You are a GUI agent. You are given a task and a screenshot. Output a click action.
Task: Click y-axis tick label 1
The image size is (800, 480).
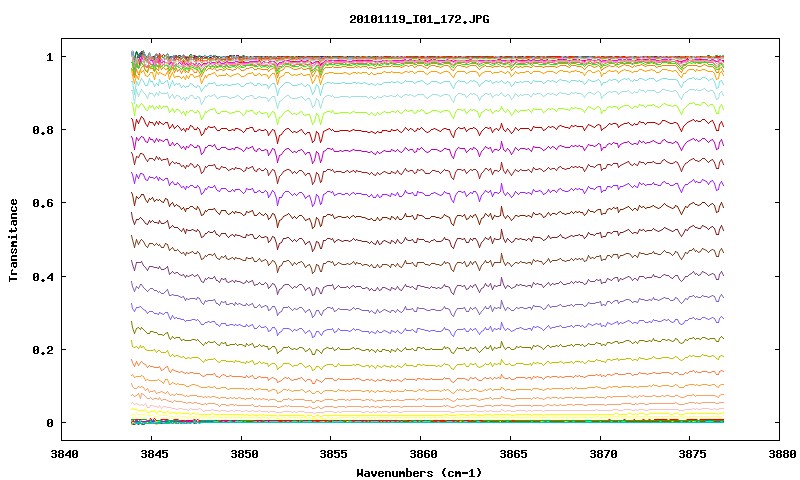49,57
